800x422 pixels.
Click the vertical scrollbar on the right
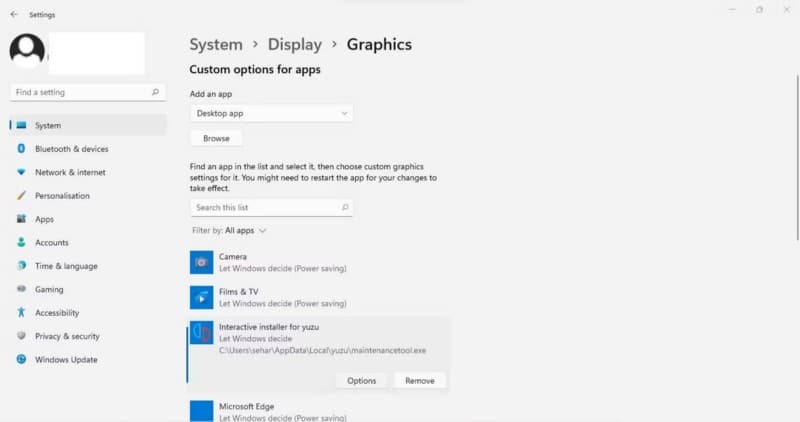pyautogui.click(x=797, y=157)
